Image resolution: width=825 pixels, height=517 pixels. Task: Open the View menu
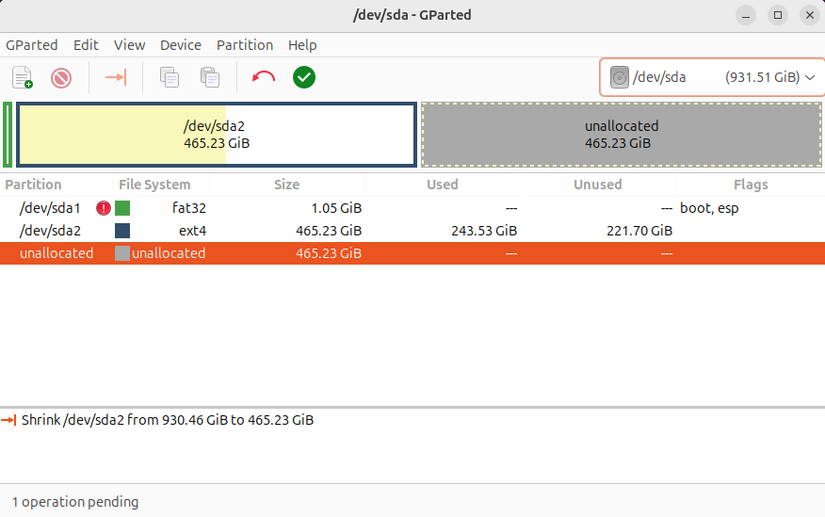click(x=129, y=45)
